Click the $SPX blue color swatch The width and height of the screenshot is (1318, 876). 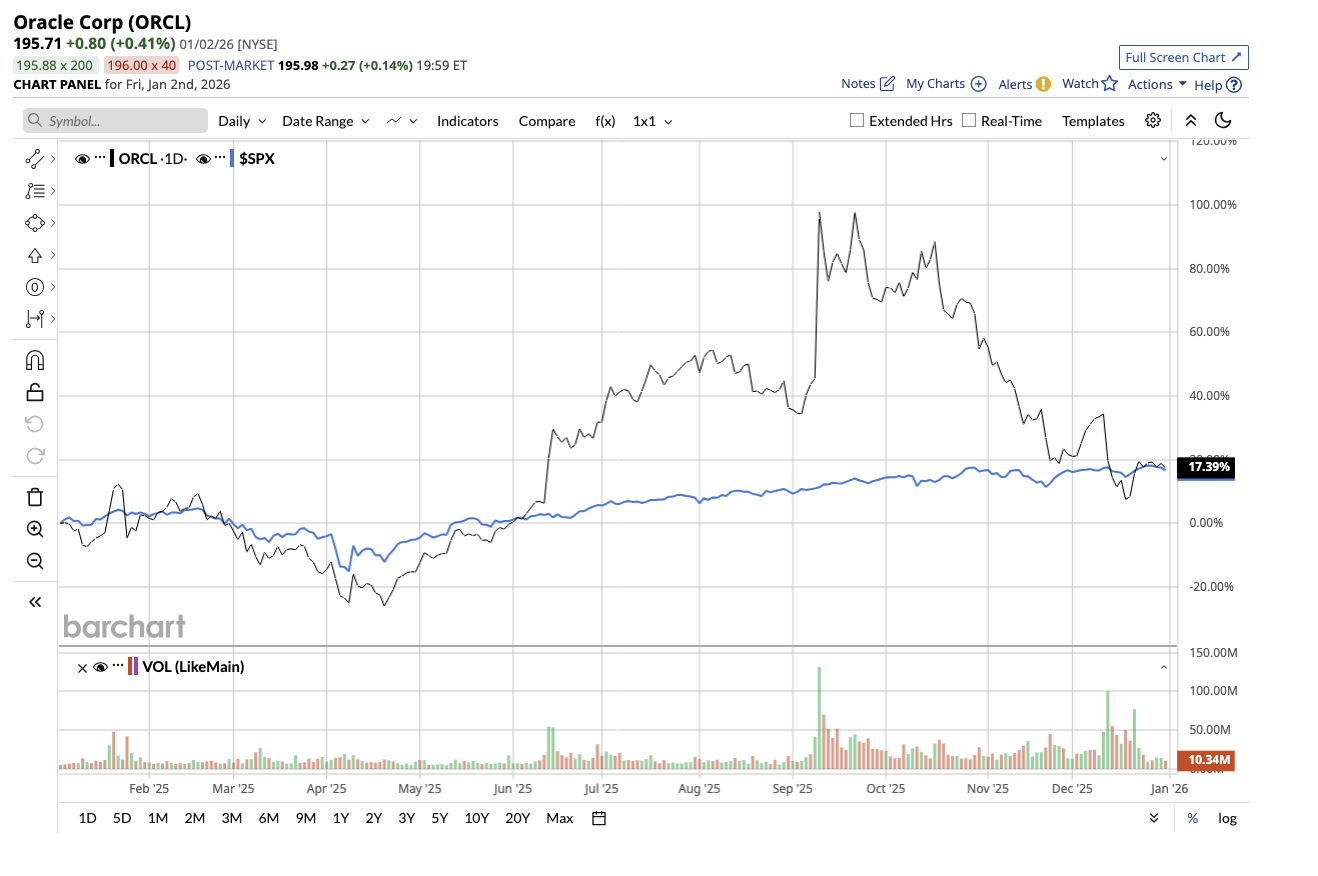point(232,158)
